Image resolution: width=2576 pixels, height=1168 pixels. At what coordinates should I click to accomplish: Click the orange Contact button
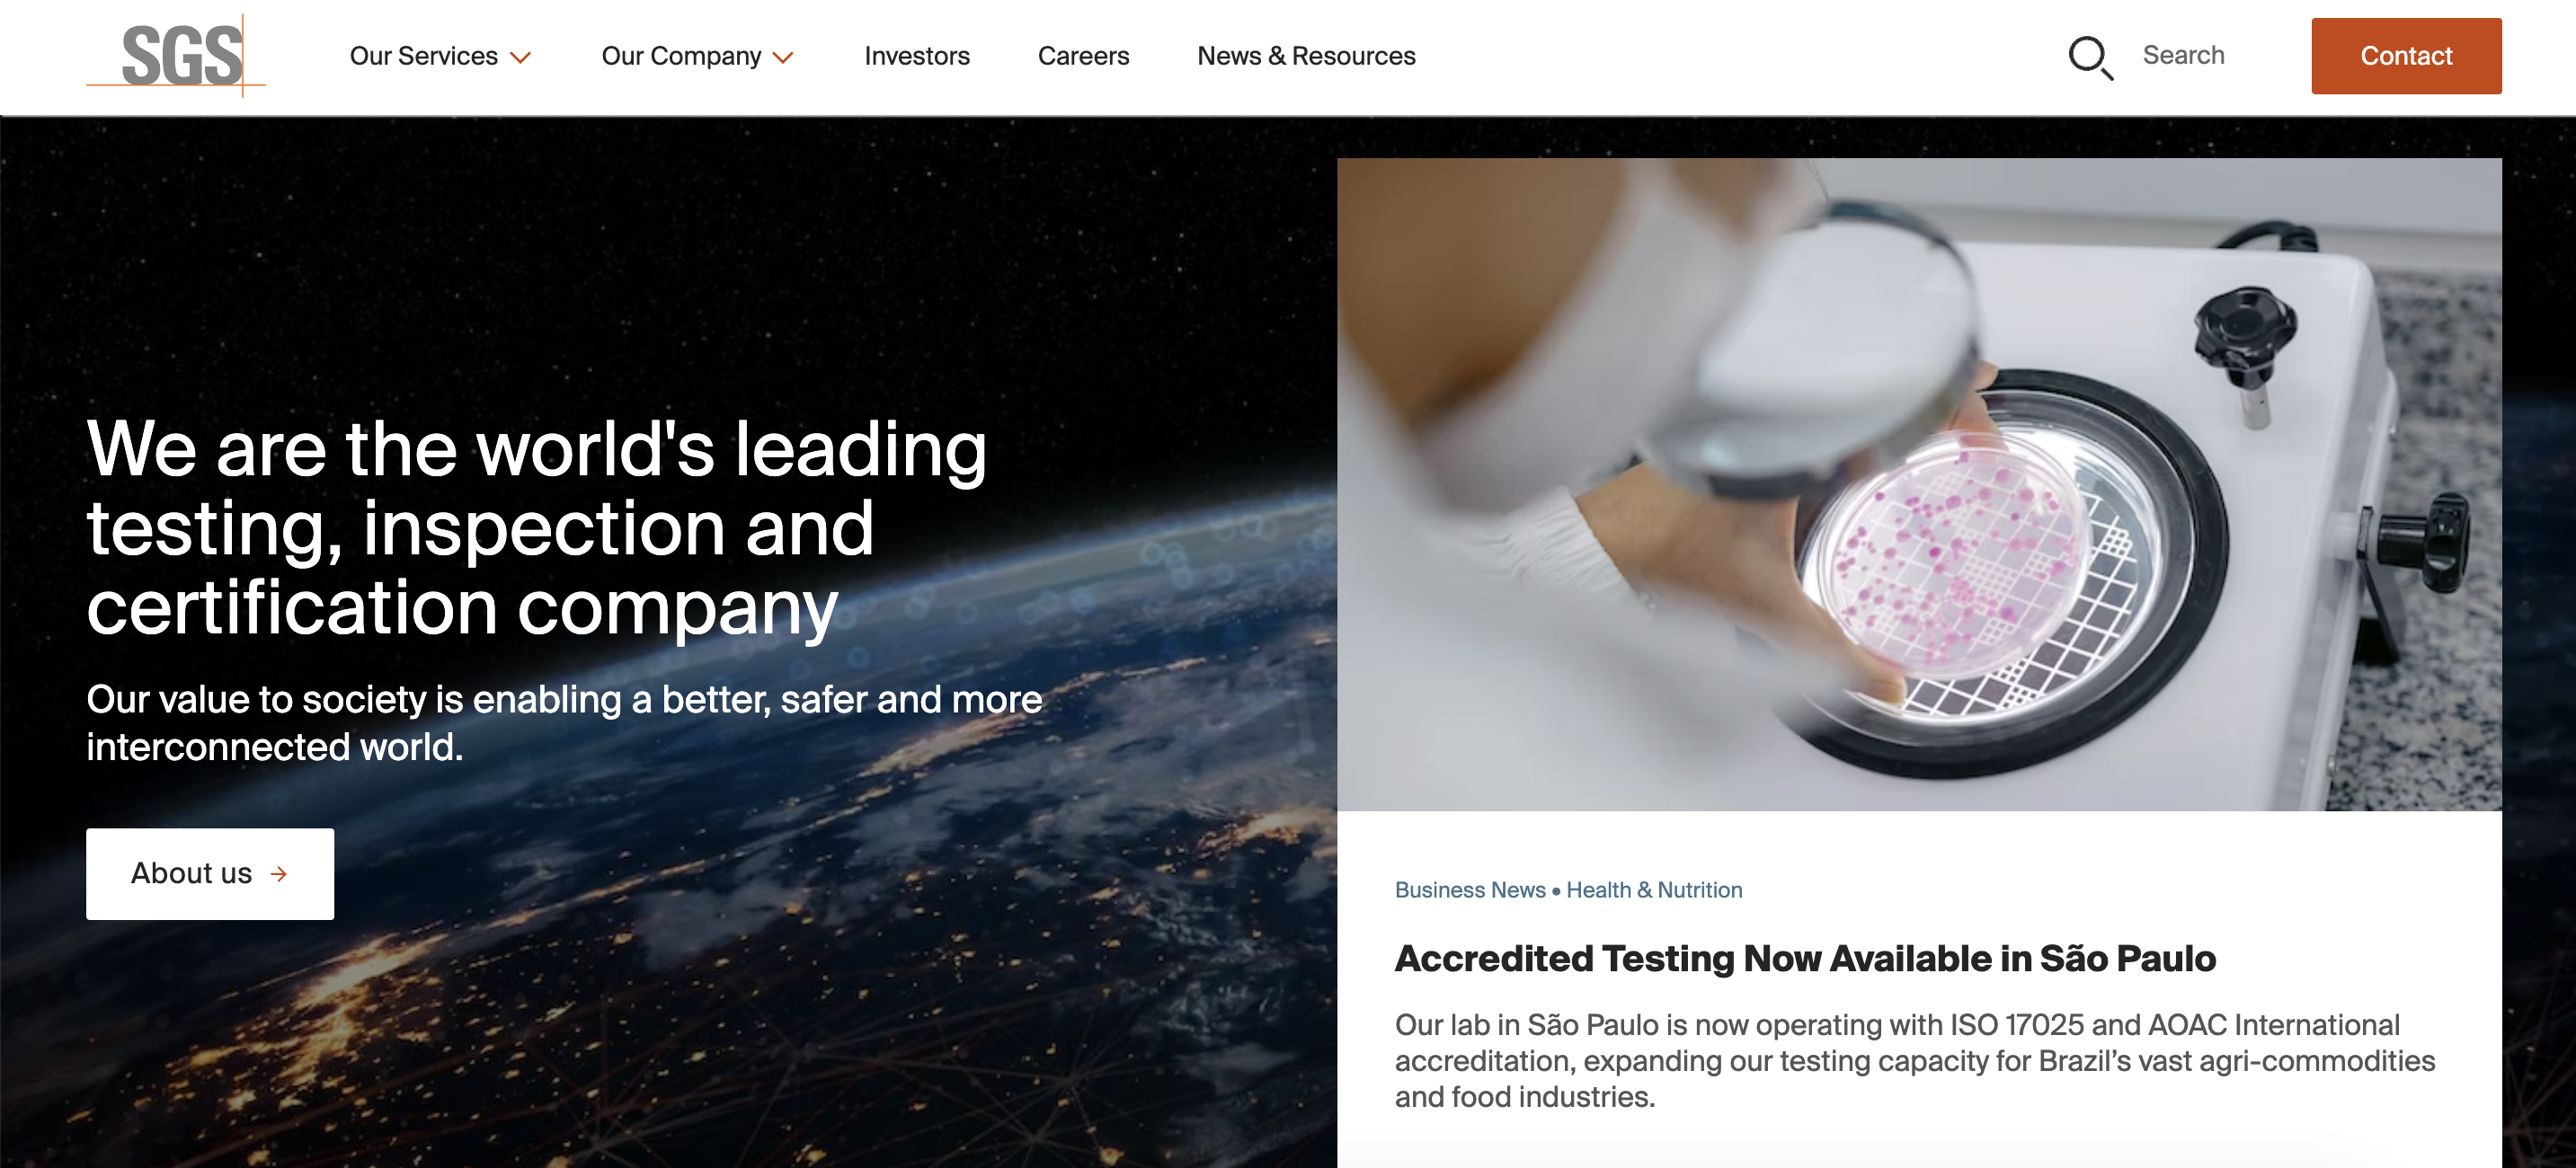(x=2406, y=56)
